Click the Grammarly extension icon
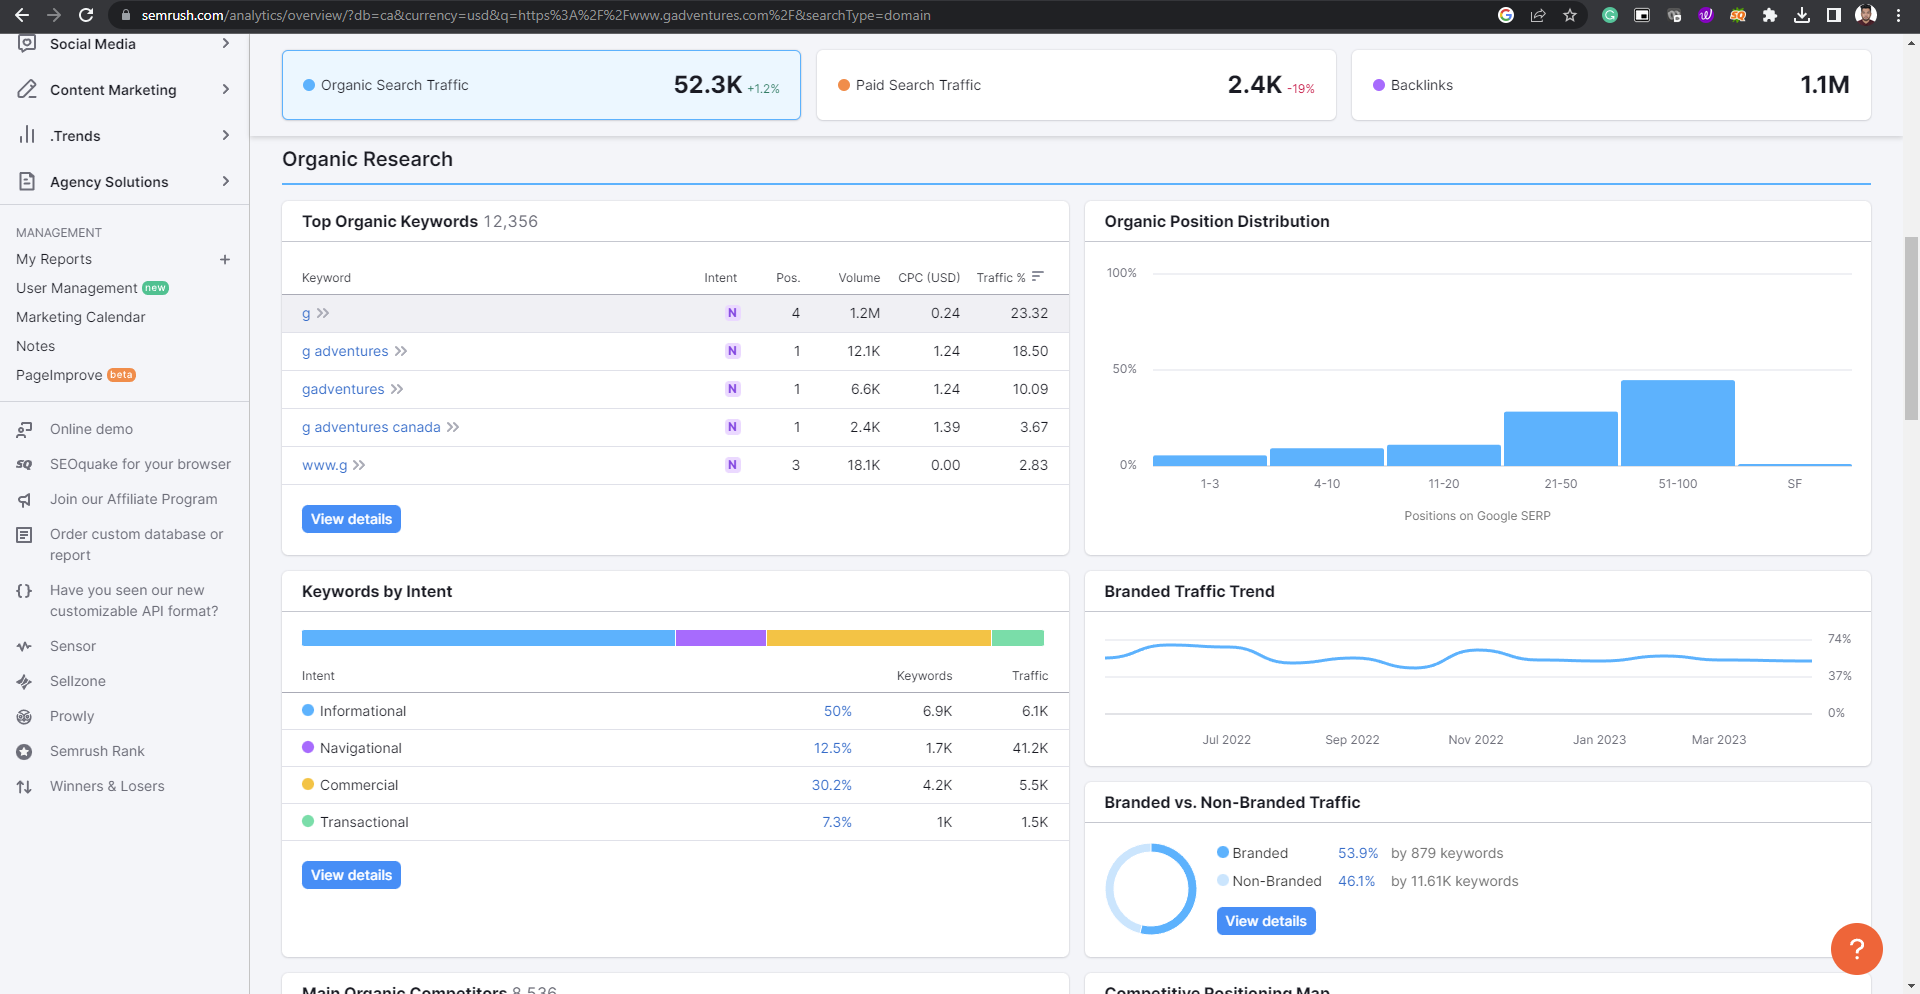The width and height of the screenshot is (1920, 994). pos(1610,15)
